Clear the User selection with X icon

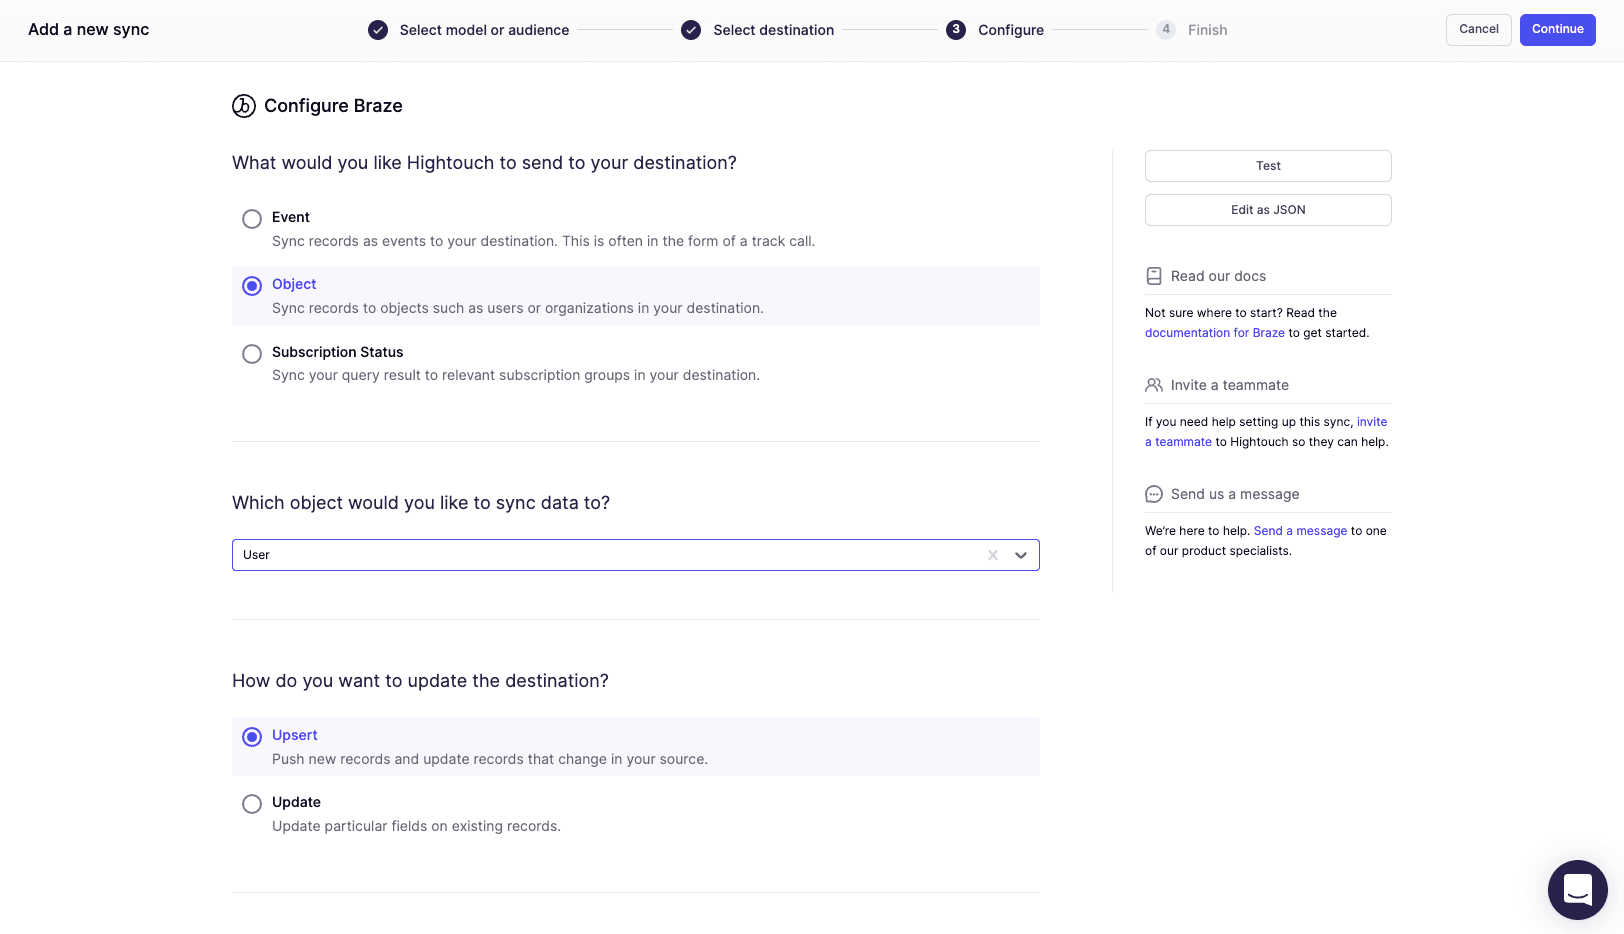pyautogui.click(x=993, y=555)
